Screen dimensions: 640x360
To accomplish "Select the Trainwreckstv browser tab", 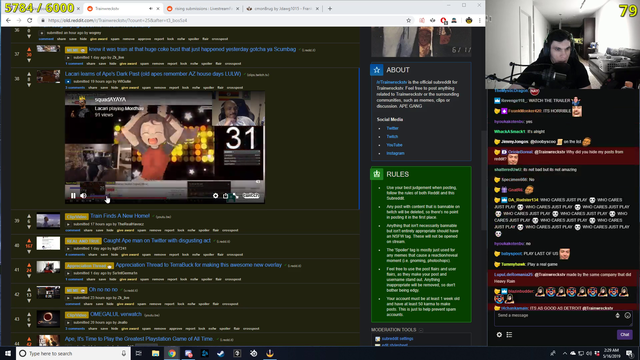I will [x=121, y=9].
